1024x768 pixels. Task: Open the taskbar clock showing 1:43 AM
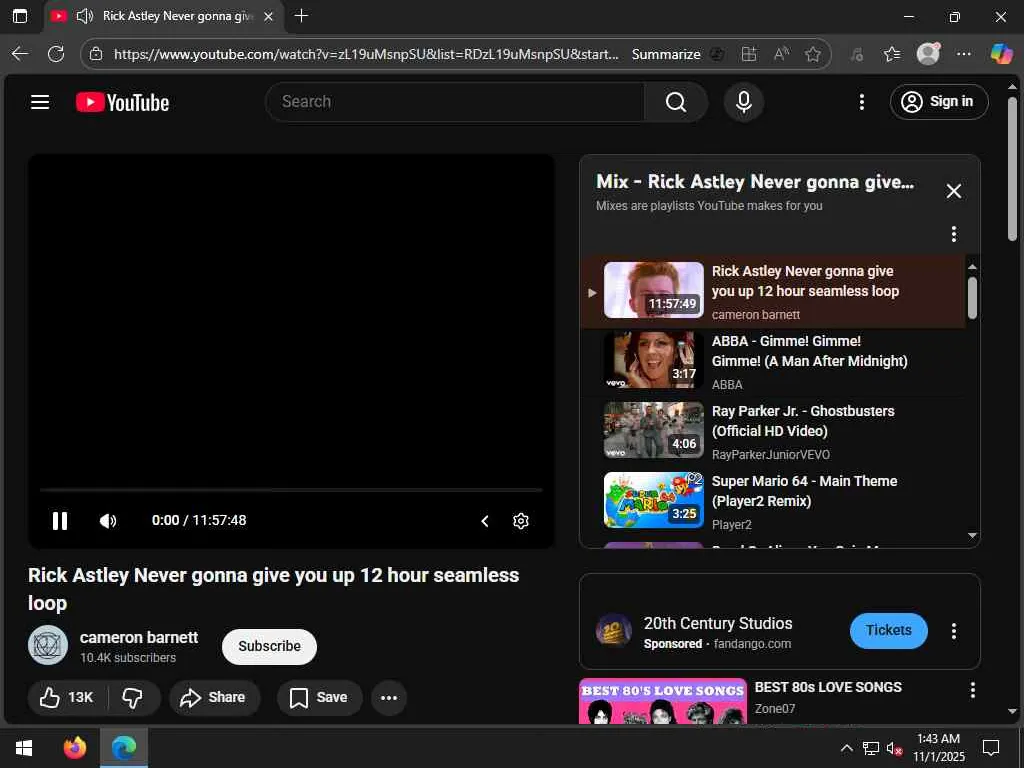pyautogui.click(x=938, y=748)
